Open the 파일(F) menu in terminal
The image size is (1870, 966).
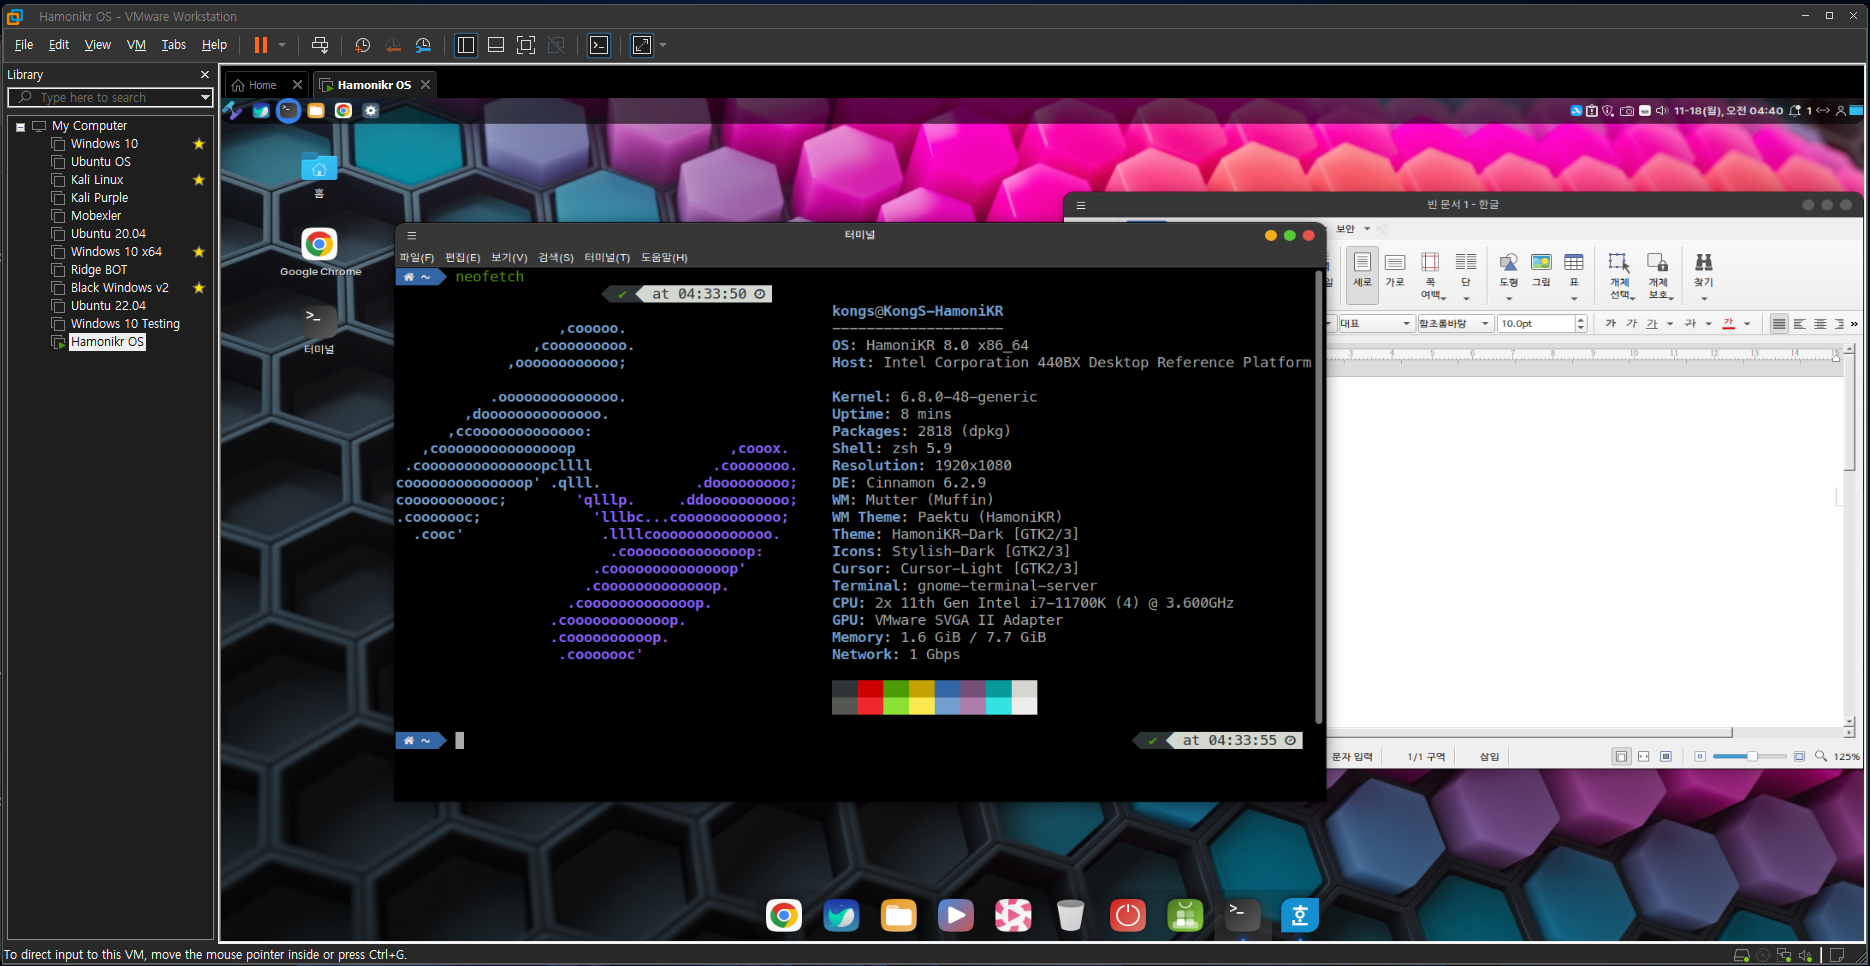pos(417,257)
